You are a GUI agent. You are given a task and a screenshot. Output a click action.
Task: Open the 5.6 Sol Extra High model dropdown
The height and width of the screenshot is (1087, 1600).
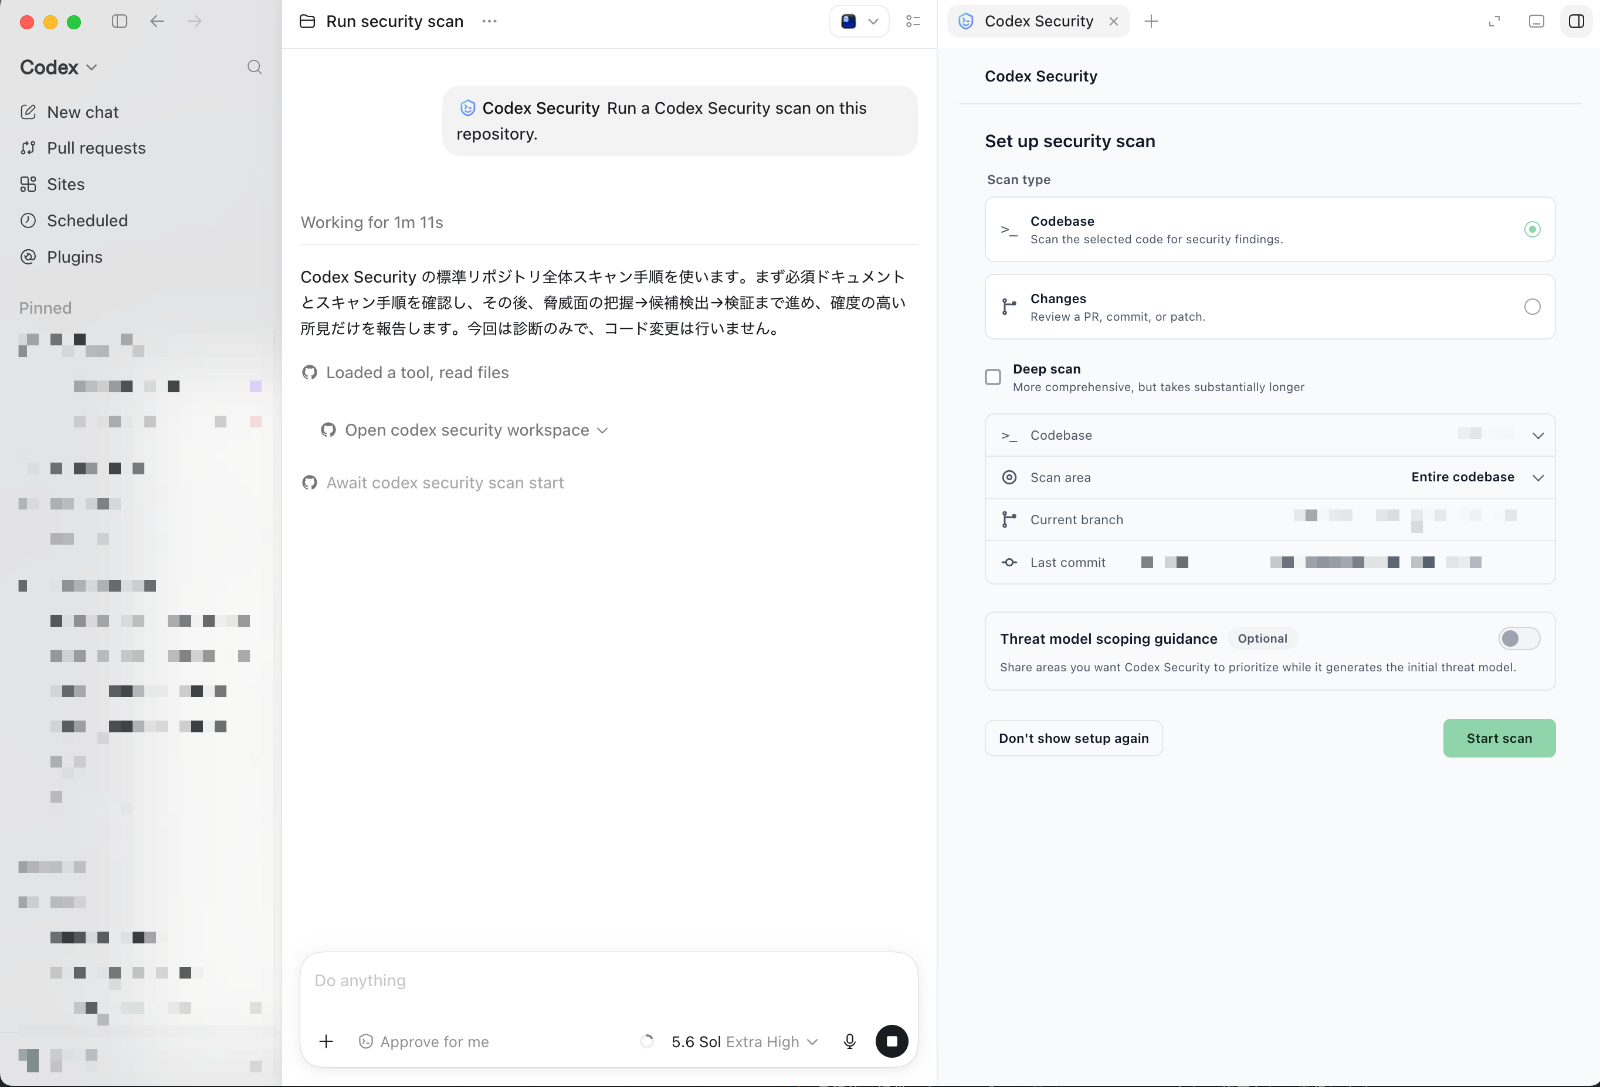point(744,1041)
